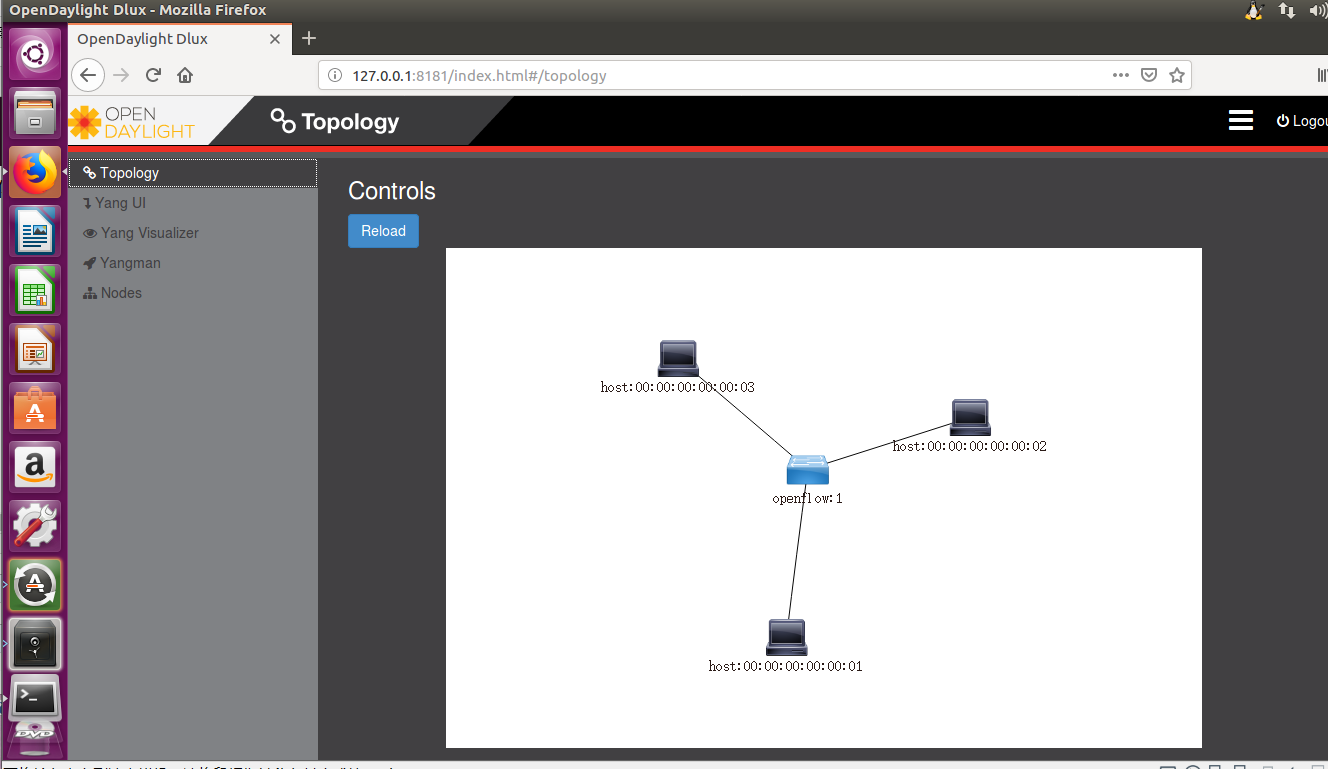Go to Firefox home page icon
Viewport: 1328px width, 769px height.
click(x=185, y=75)
